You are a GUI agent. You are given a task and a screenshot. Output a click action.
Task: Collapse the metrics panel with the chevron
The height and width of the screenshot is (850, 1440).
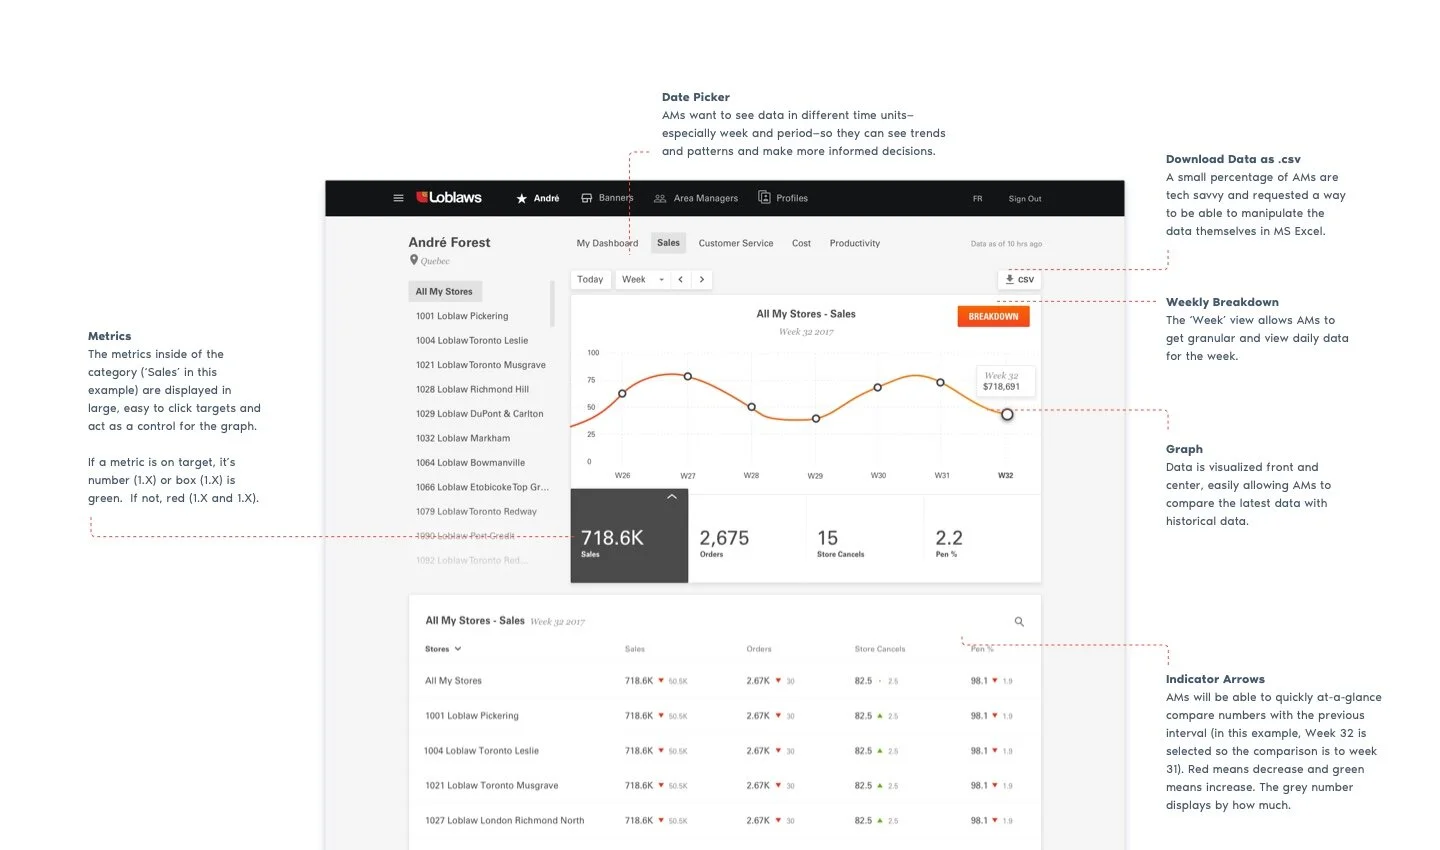click(671, 496)
